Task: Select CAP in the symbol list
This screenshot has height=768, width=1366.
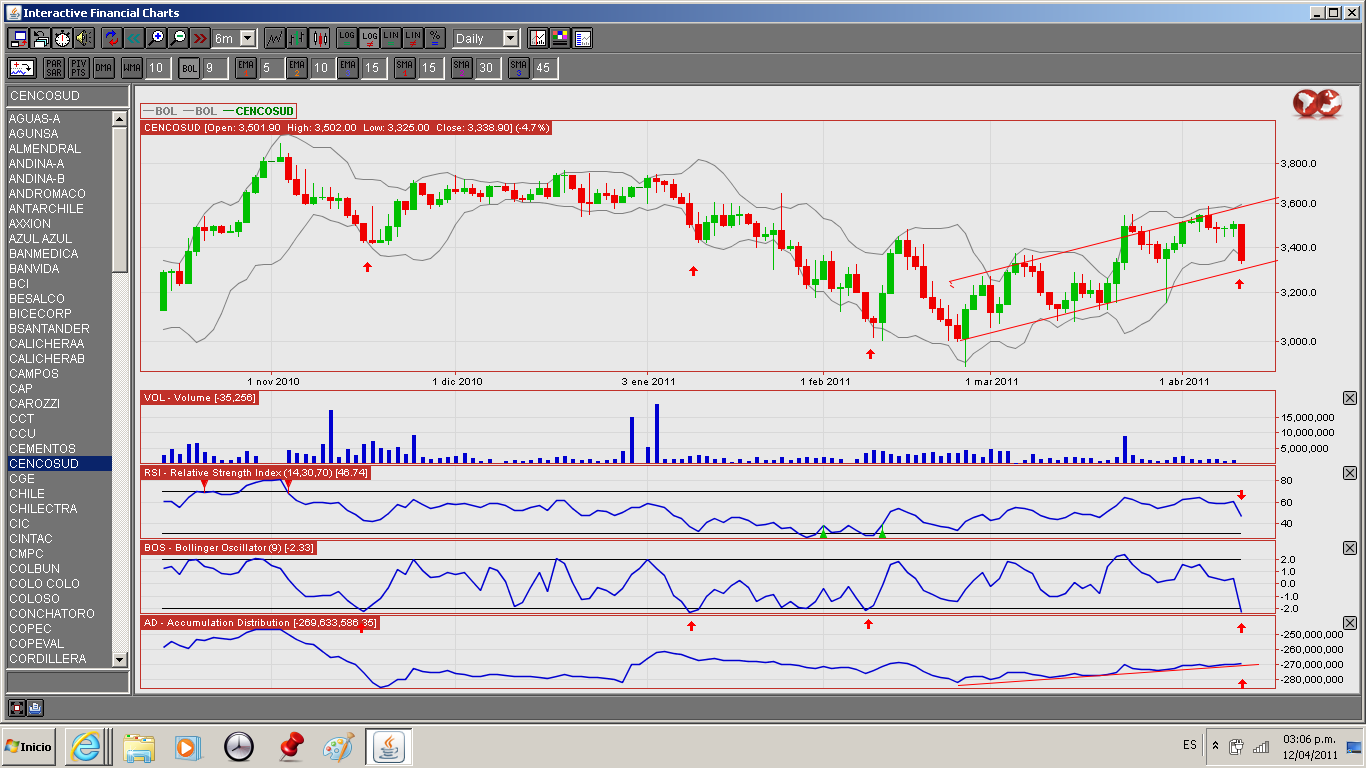Action: 59,388
